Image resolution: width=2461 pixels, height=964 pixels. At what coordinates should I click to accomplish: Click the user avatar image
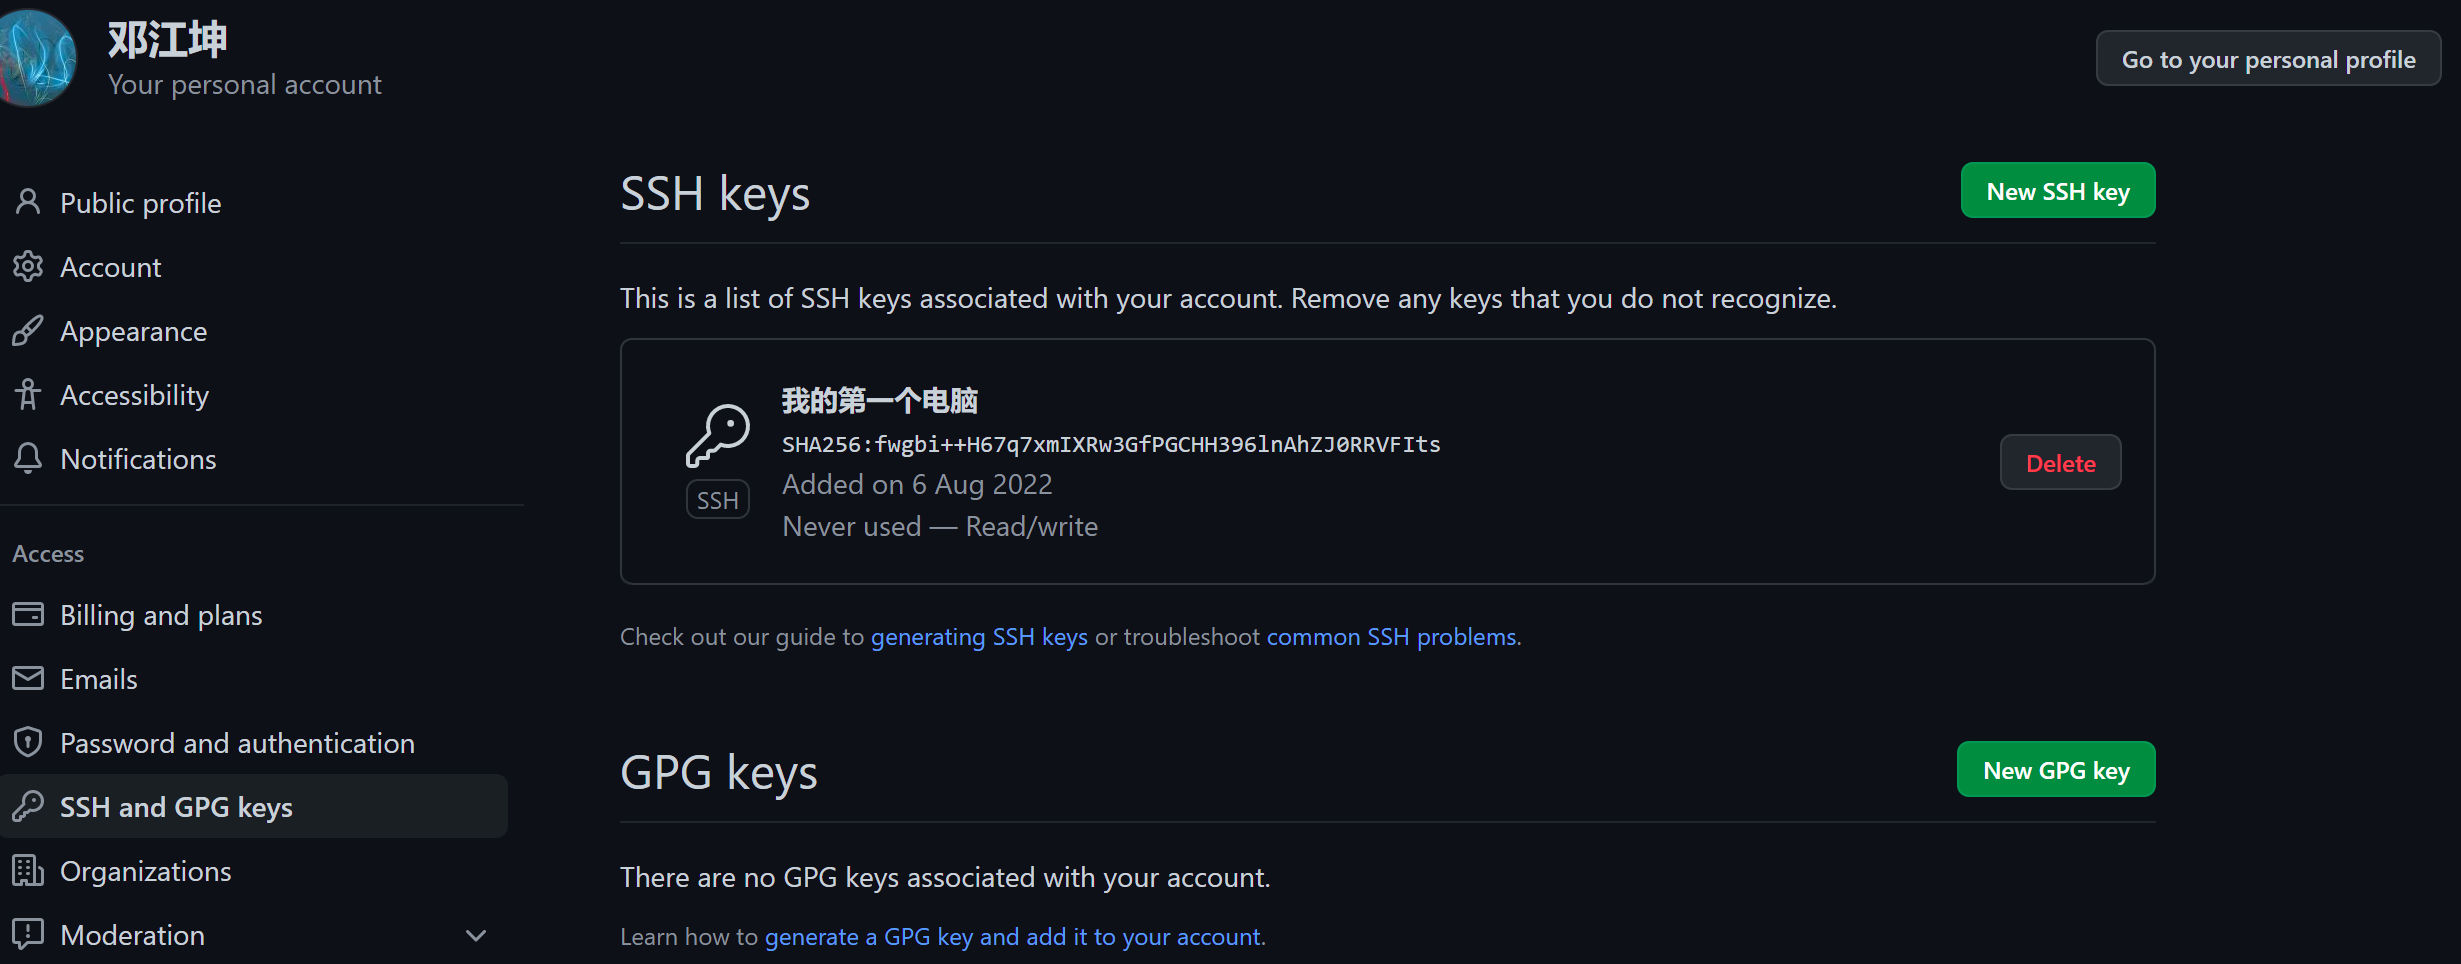(38, 58)
